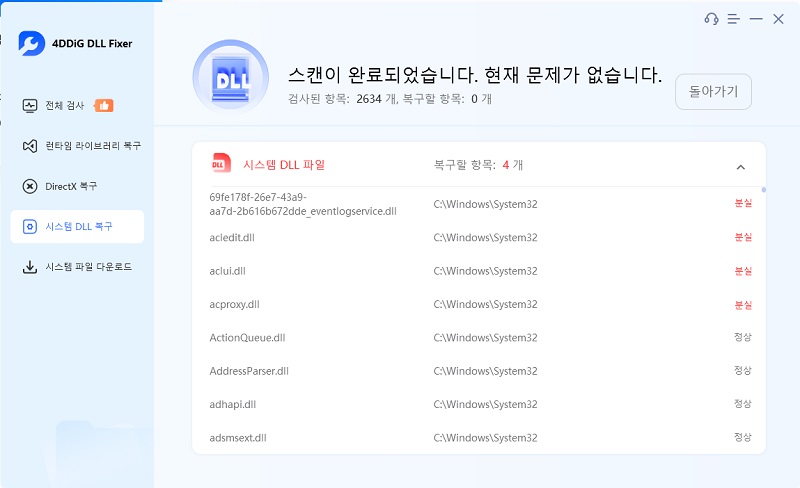800x488 pixels.
Task: Click the DirectX 복구 icon
Action: [x=29, y=186]
